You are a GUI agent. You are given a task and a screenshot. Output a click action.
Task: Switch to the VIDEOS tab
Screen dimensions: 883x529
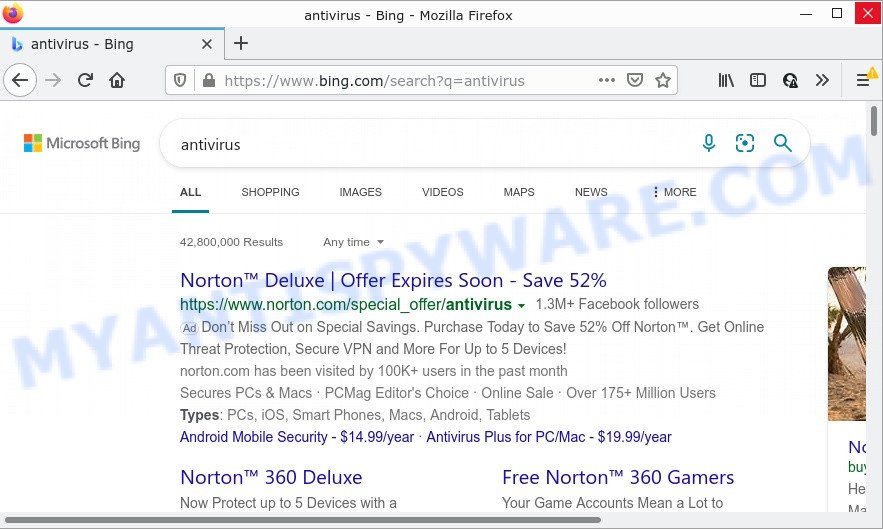[443, 192]
